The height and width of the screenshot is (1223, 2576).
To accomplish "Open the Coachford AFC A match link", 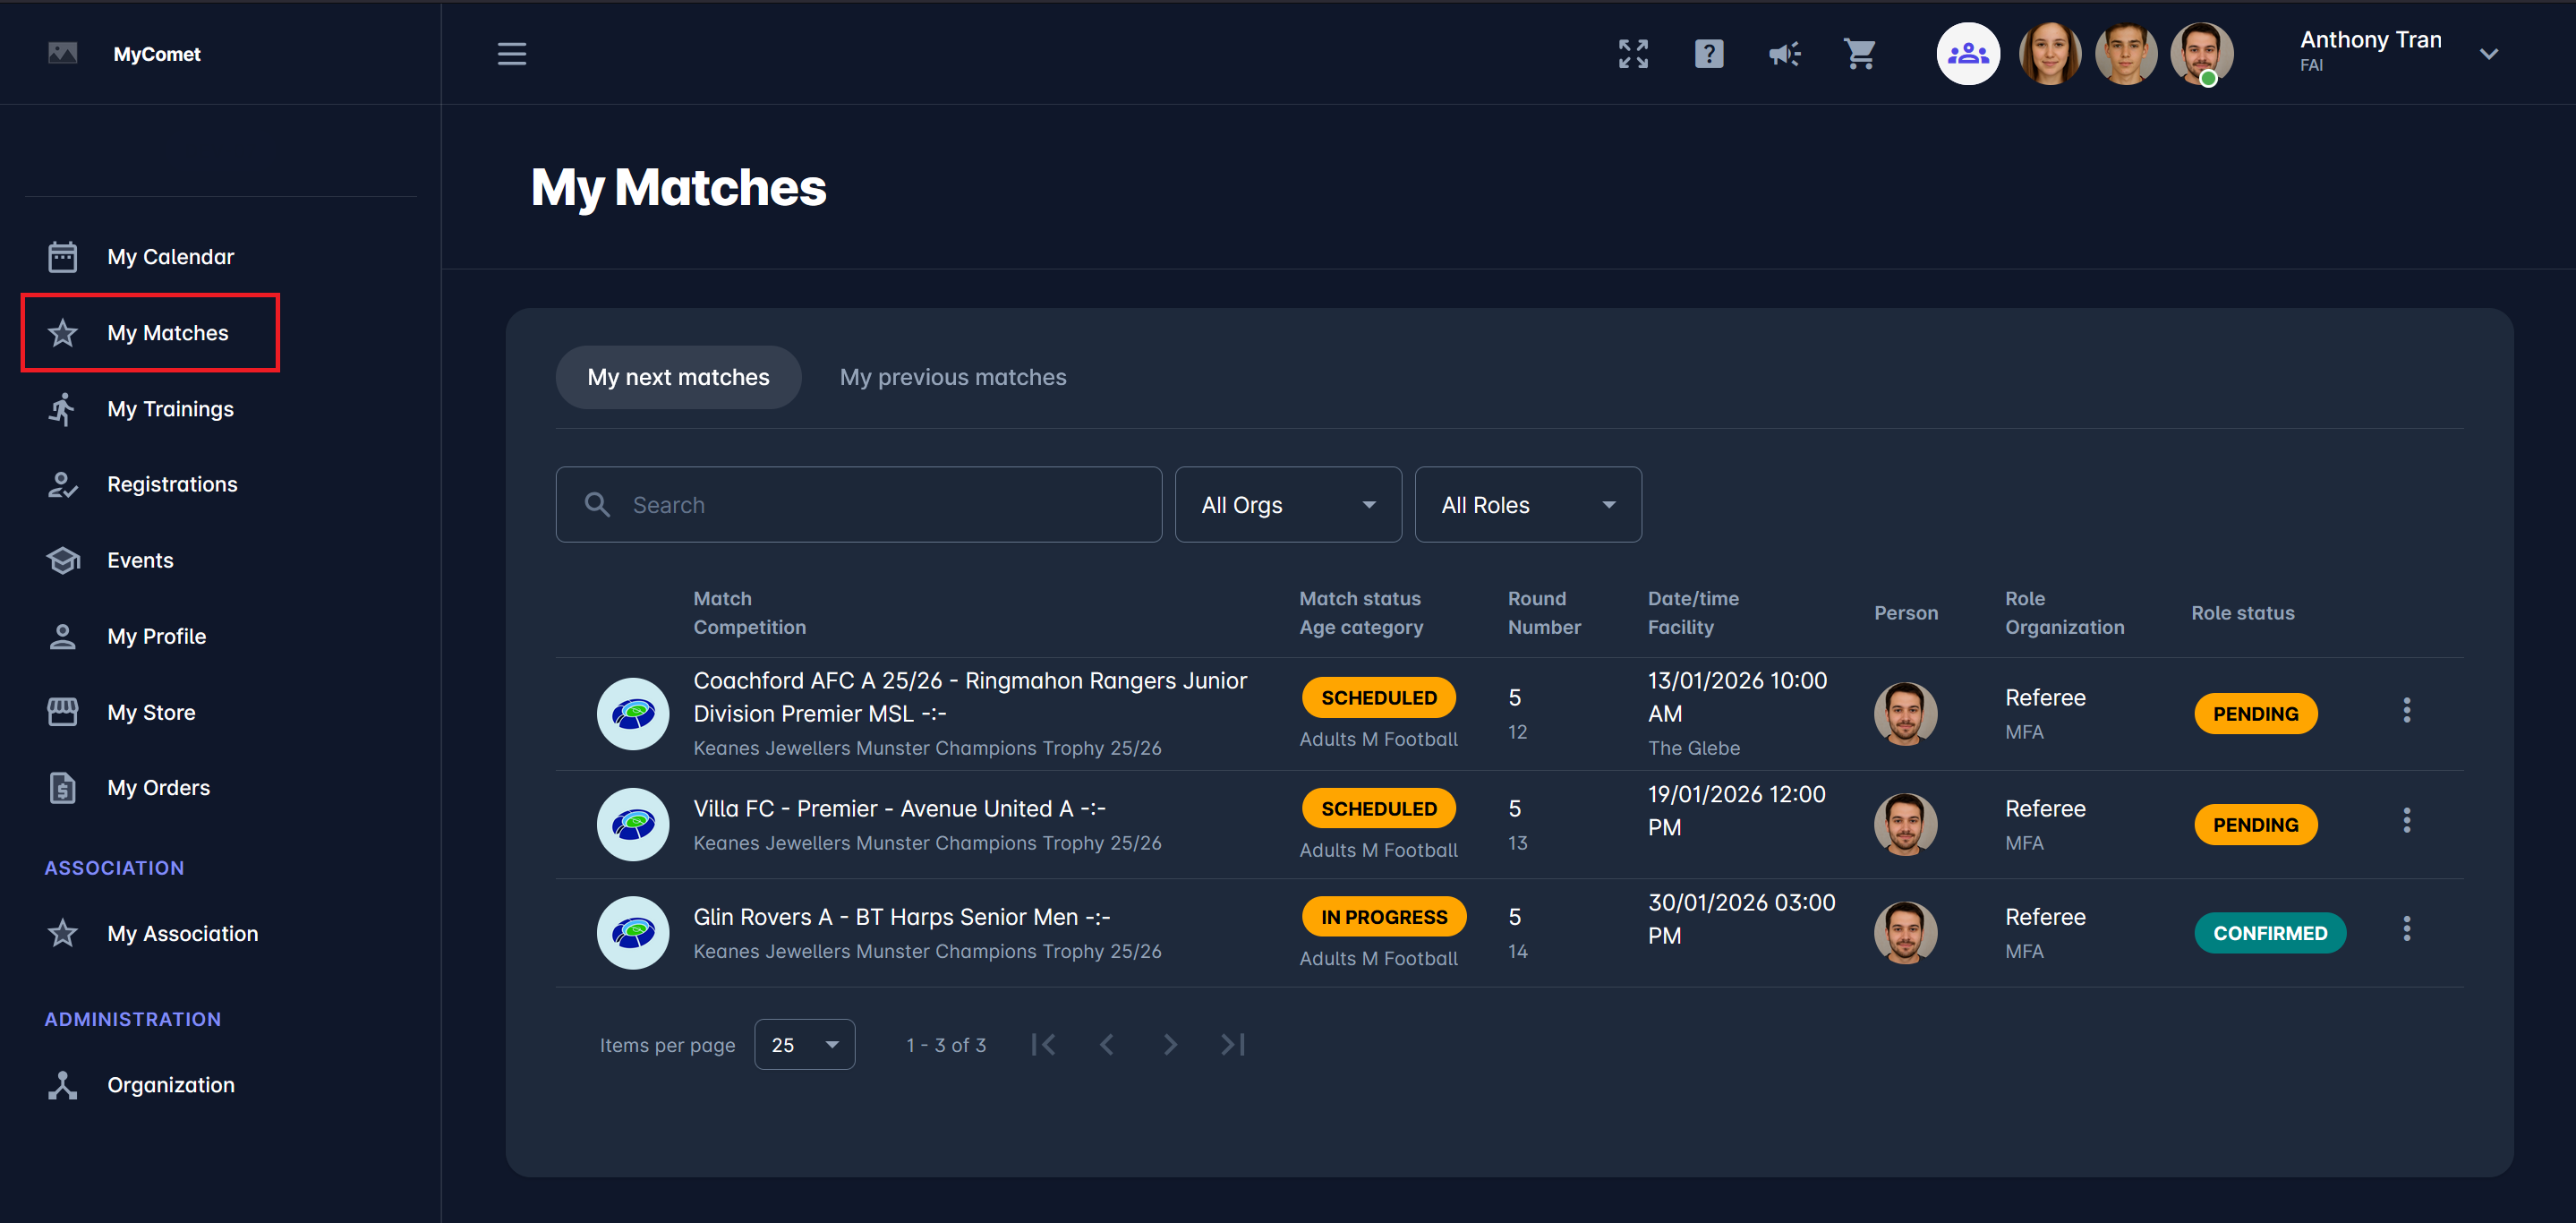I will pos(969,696).
